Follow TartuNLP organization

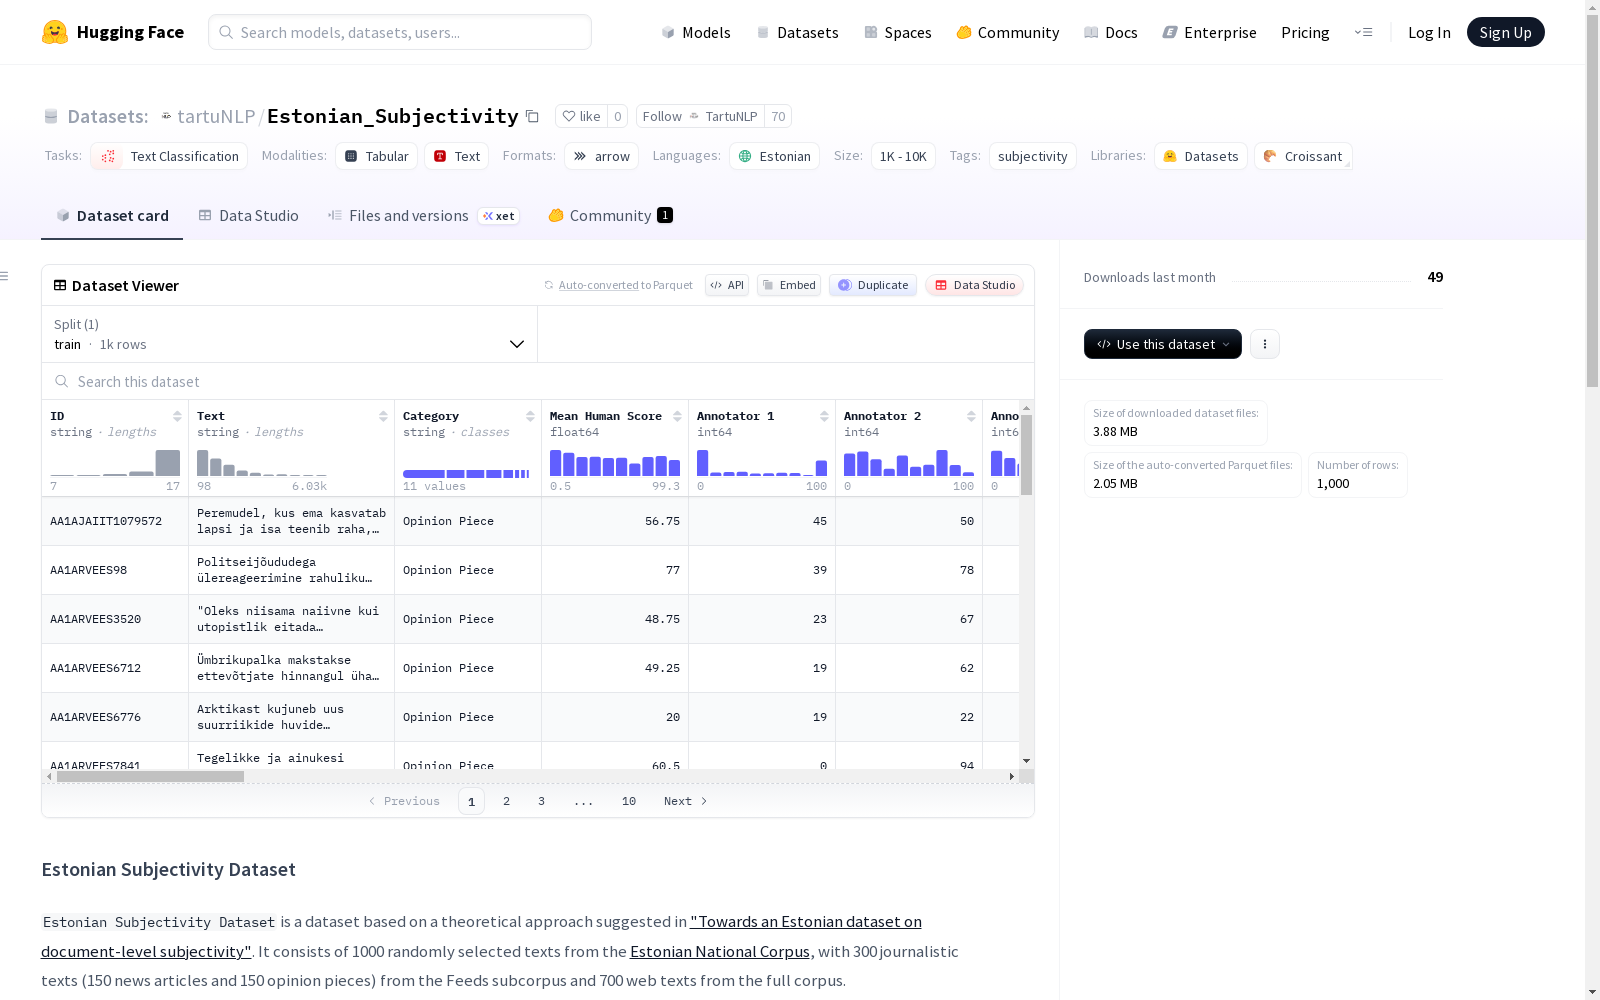tap(700, 117)
